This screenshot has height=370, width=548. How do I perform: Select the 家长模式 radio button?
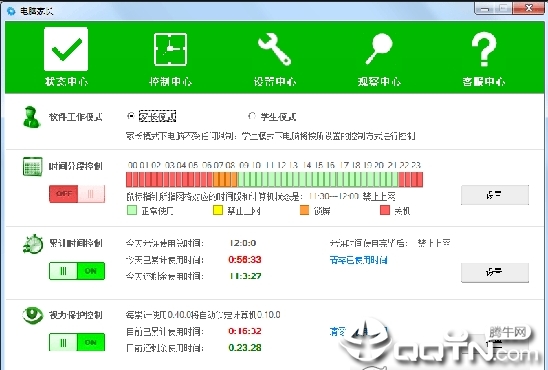point(131,116)
